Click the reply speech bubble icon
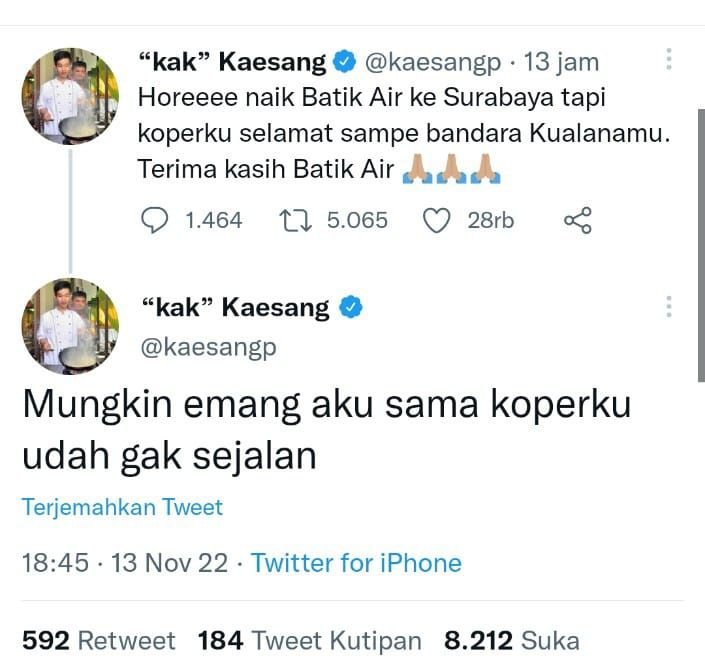This screenshot has width=705, height=669. tap(153, 220)
